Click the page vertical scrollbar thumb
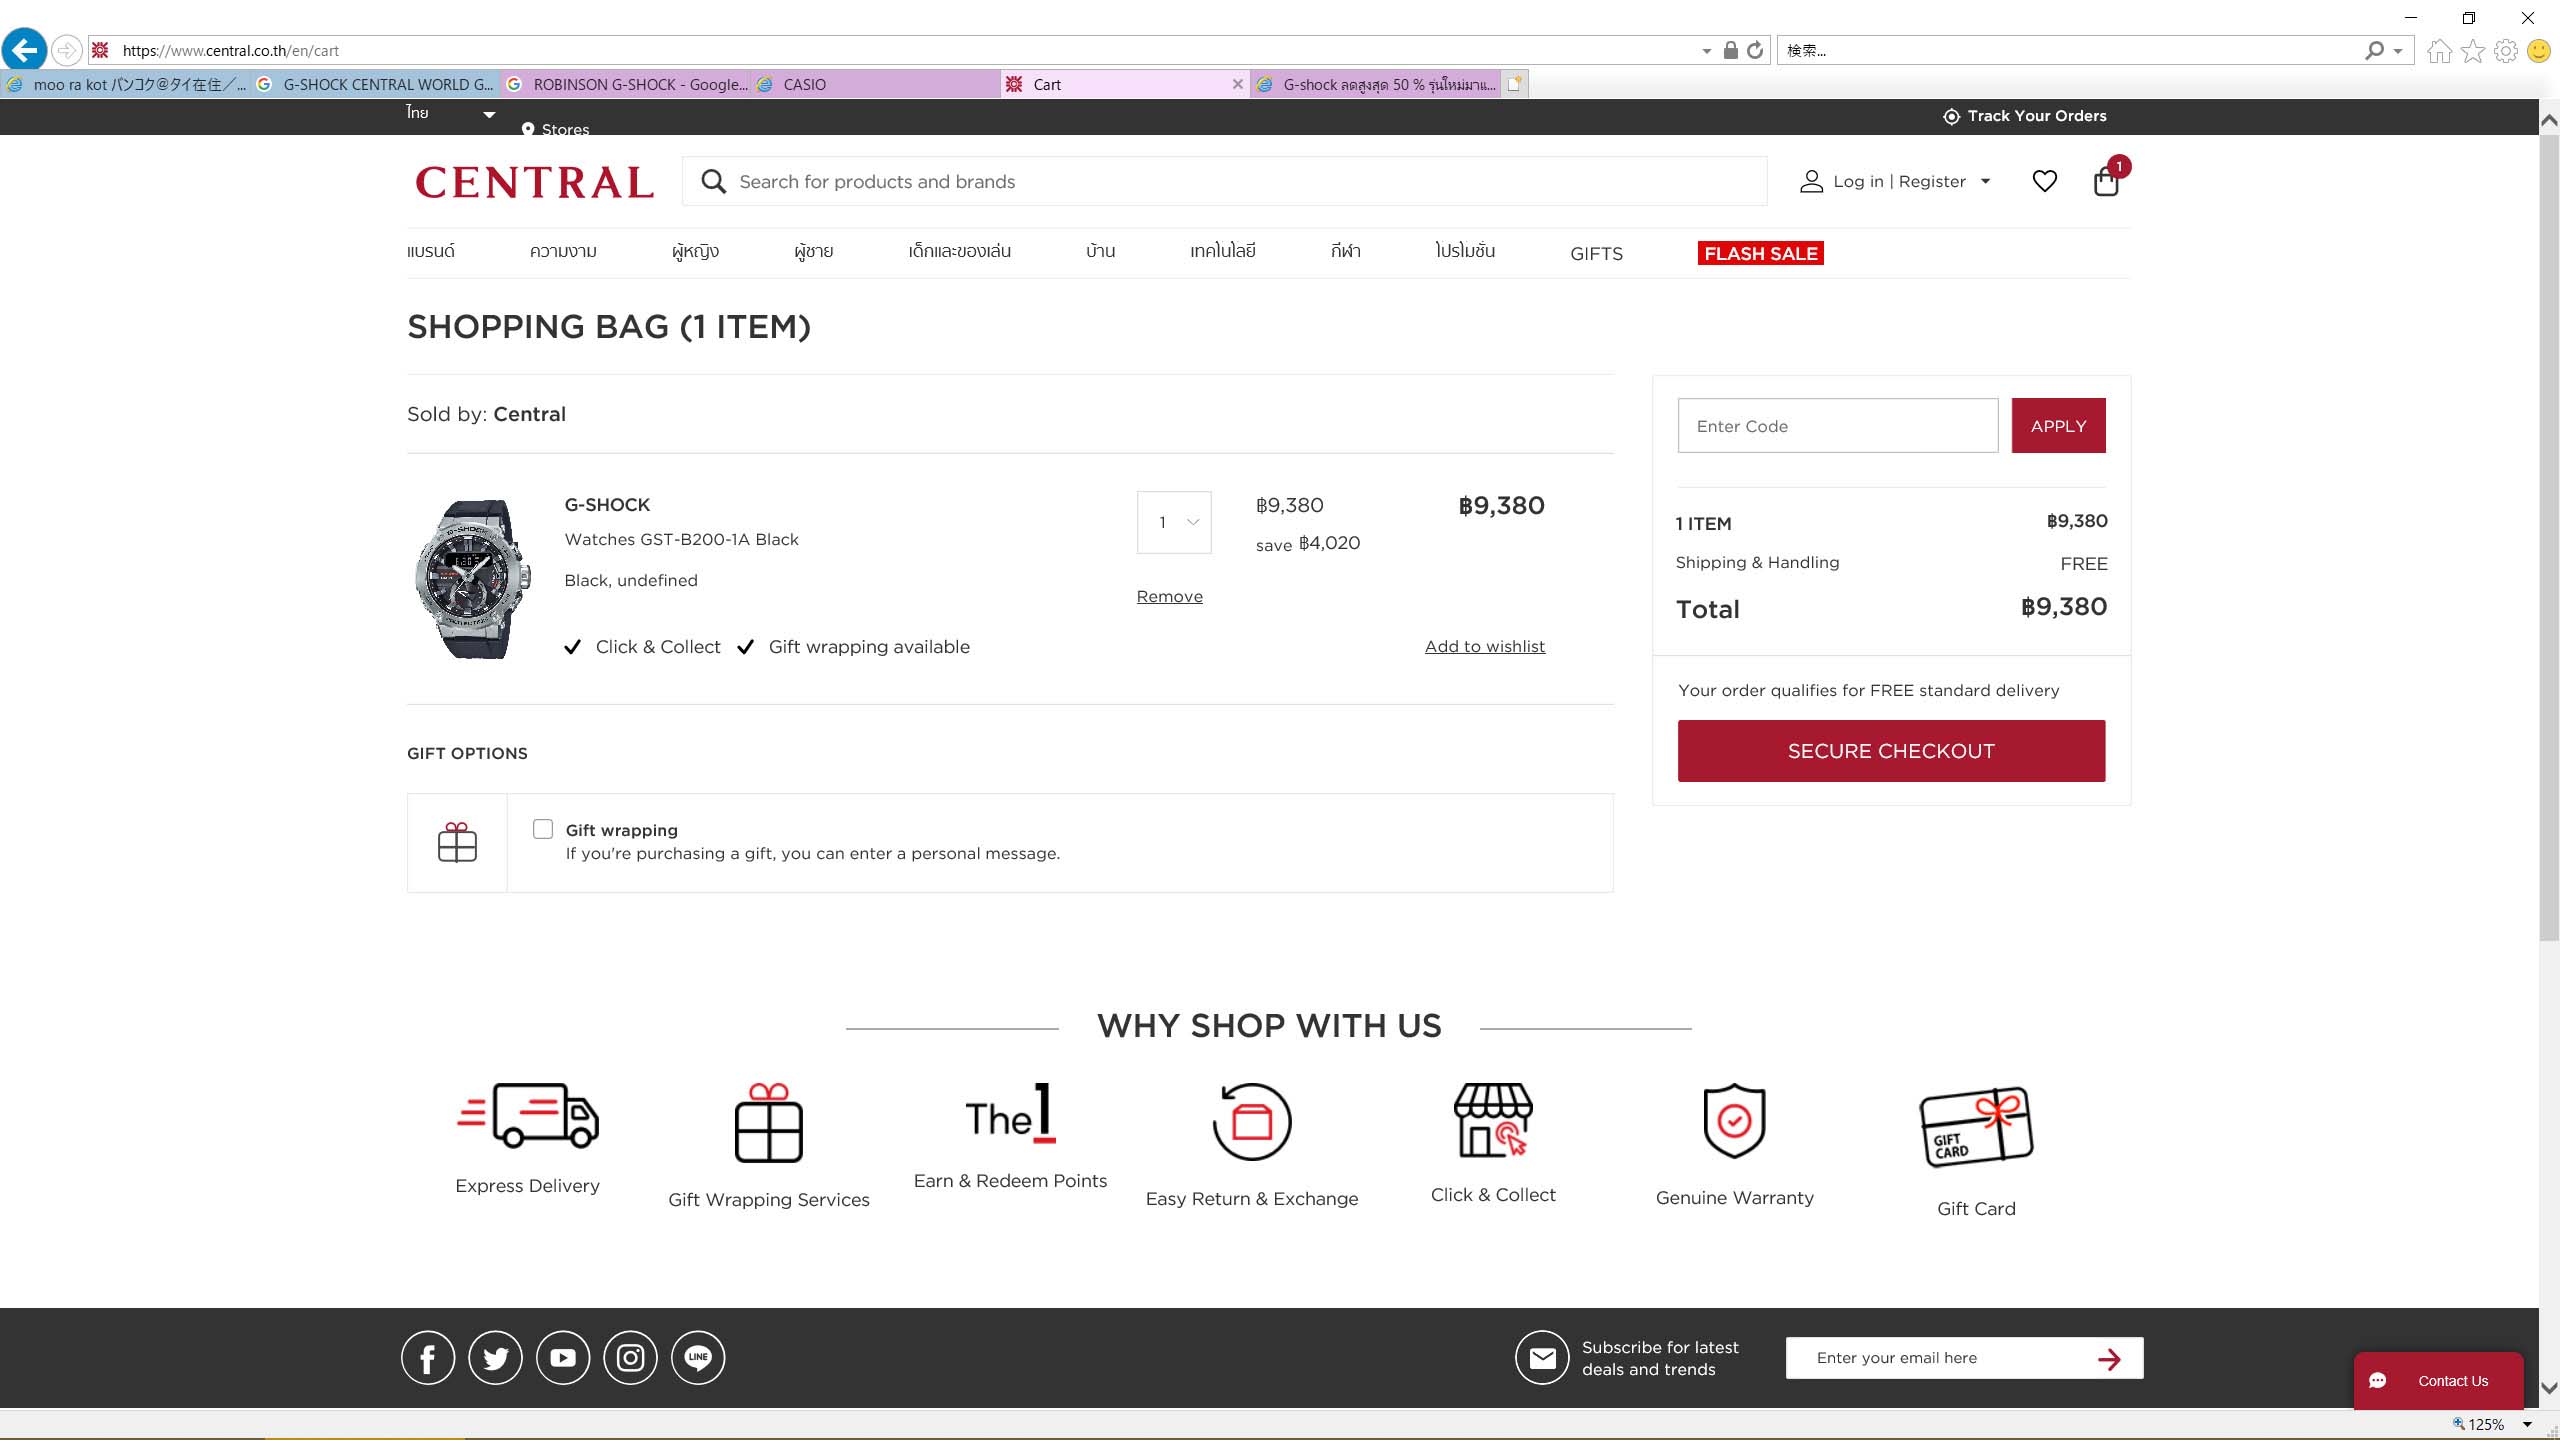Viewport: 2560px width, 1440px height. [x=2549, y=537]
